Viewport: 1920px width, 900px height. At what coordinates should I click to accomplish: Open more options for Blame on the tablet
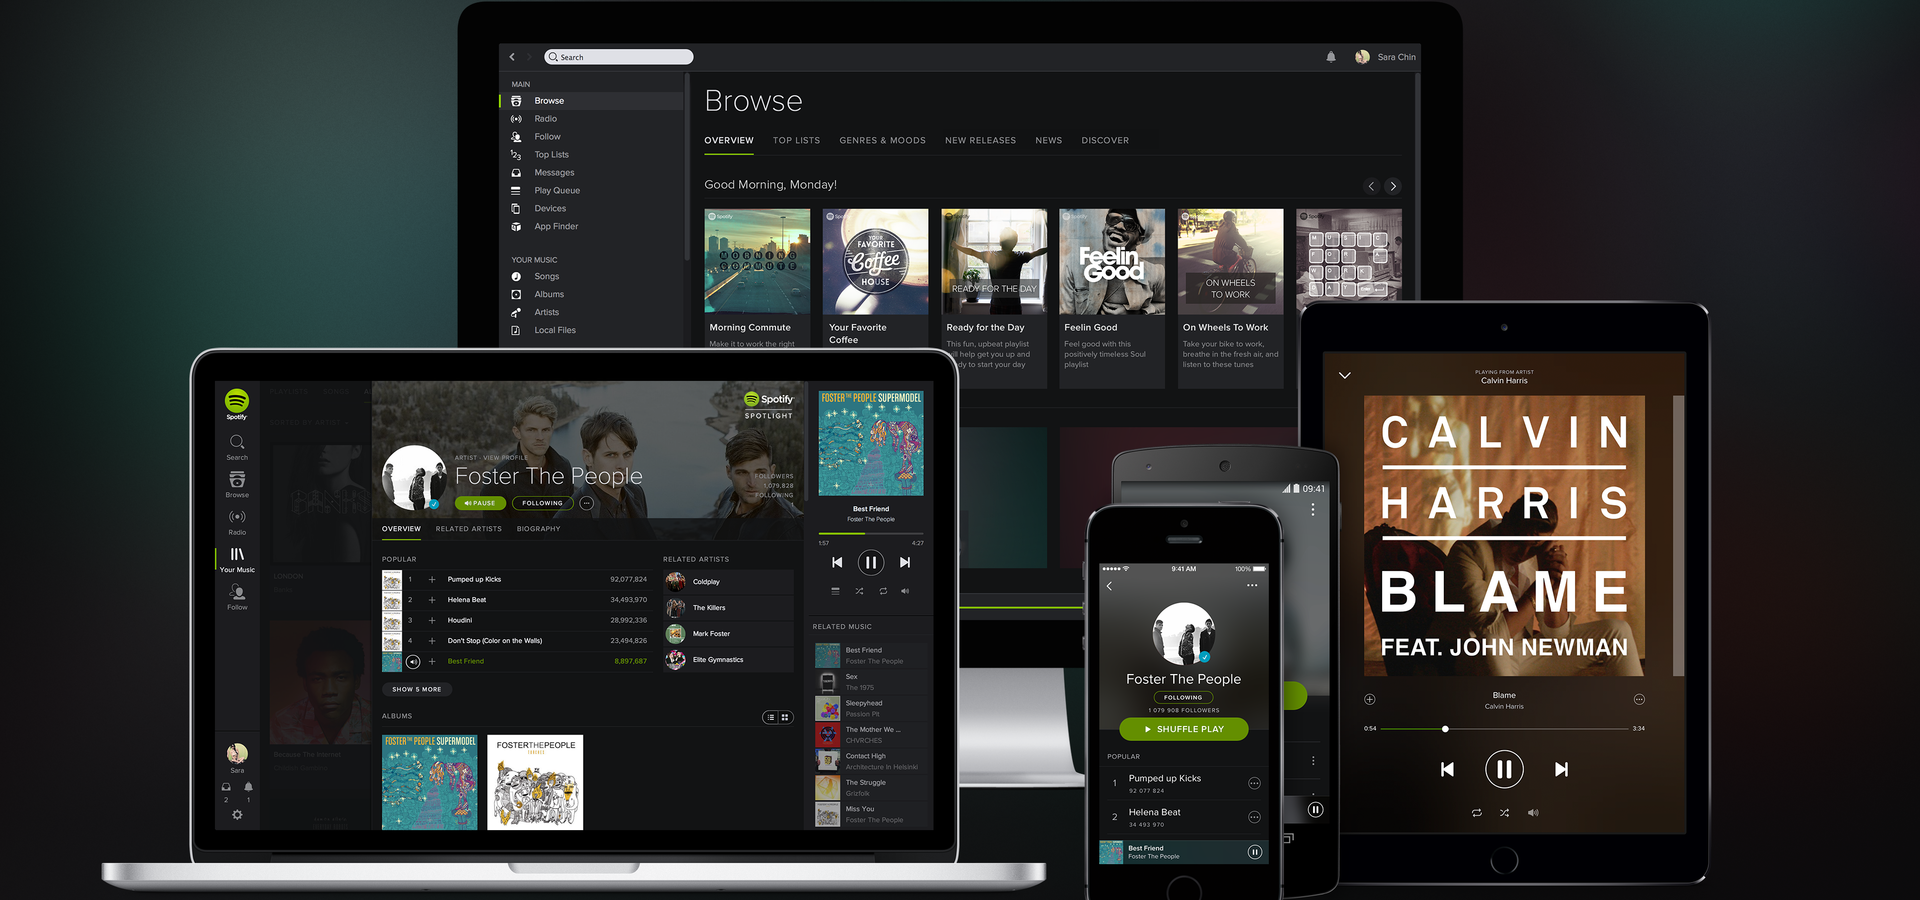1639,699
